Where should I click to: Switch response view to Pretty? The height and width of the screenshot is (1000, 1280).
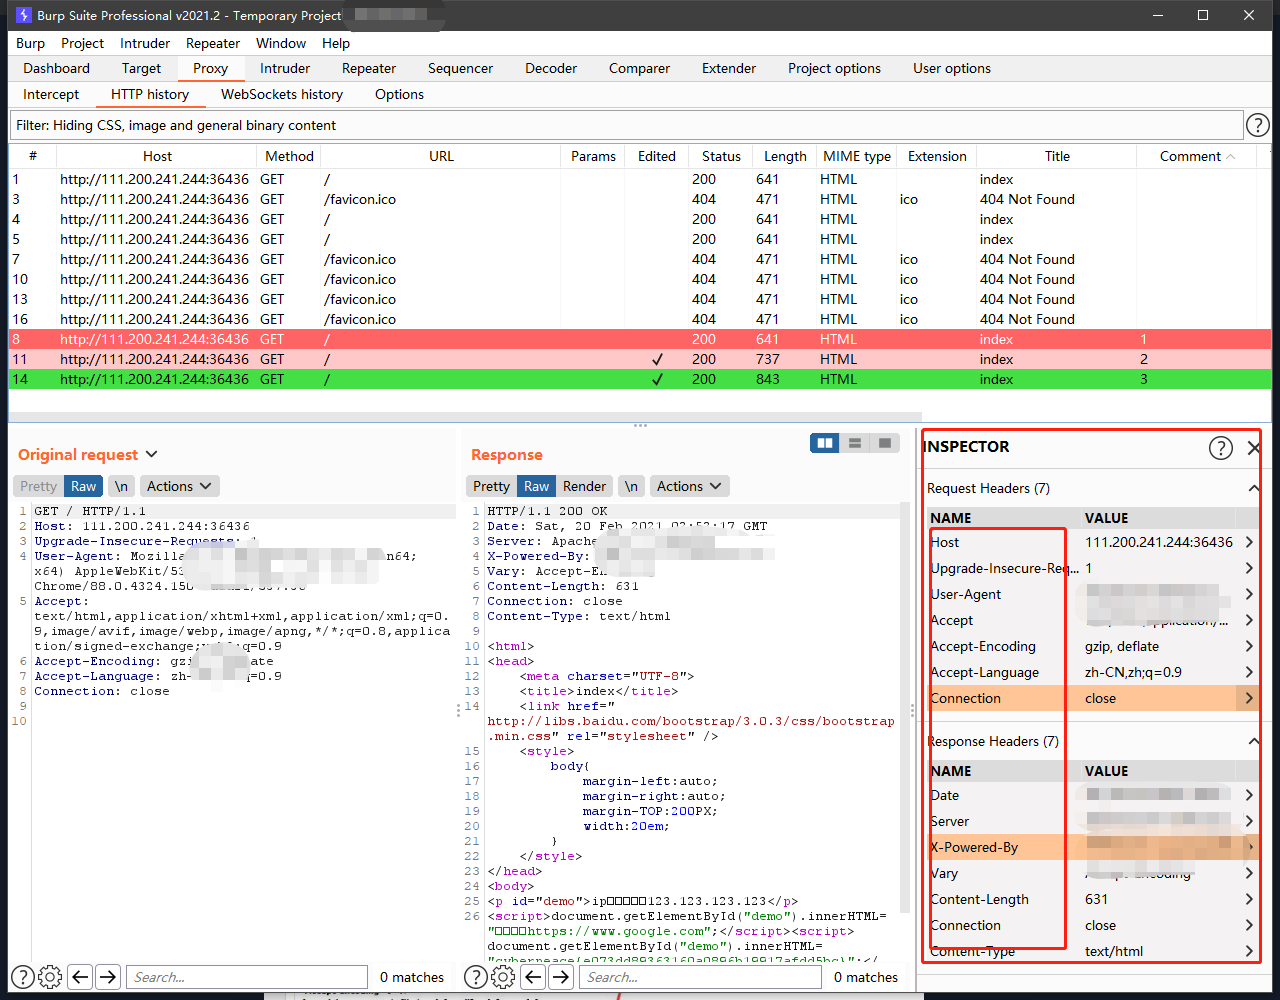(491, 486)
